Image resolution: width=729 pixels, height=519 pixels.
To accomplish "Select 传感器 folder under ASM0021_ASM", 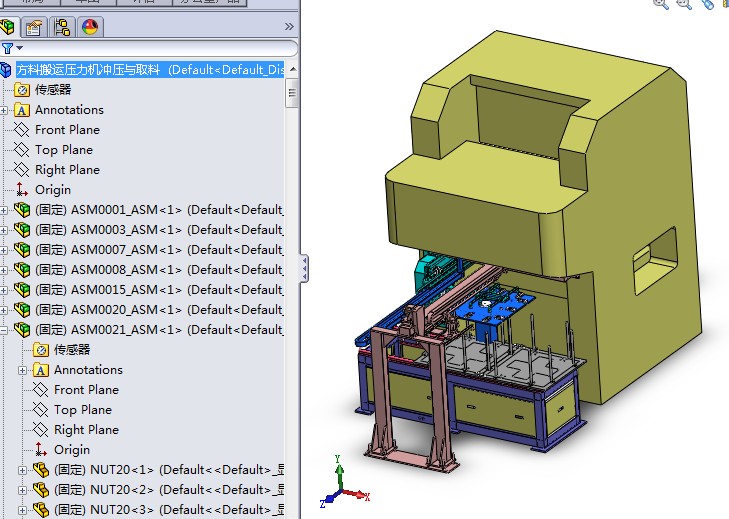I will (x=72, y=349).
